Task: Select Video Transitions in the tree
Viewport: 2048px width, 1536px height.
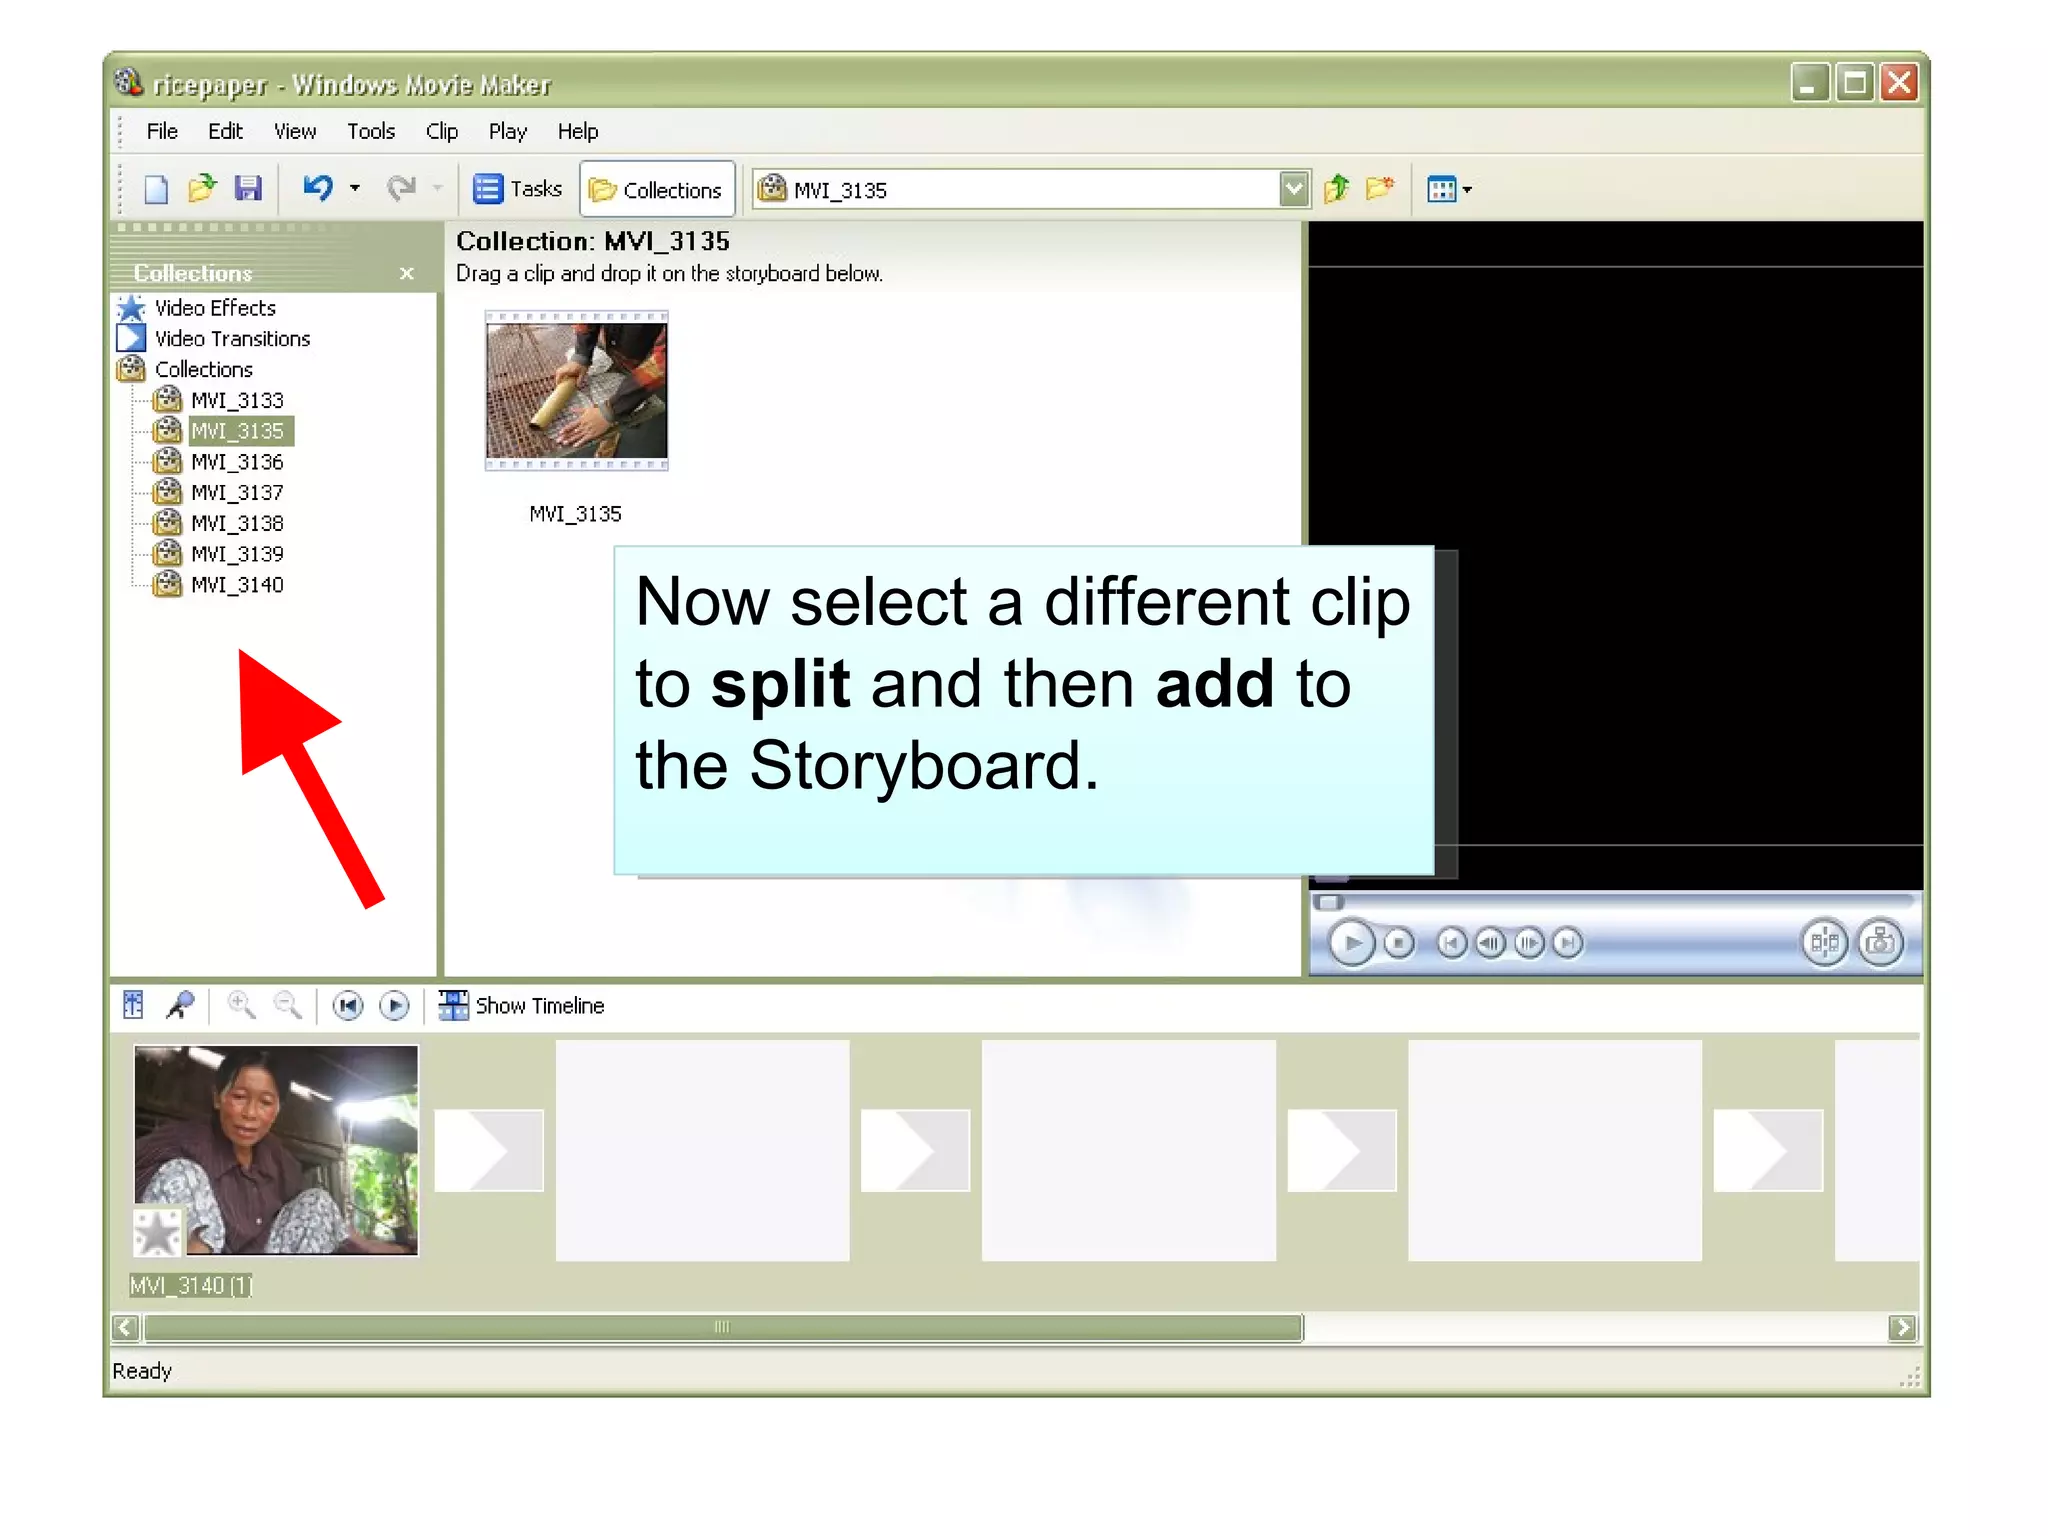Action: click(232, 339)
